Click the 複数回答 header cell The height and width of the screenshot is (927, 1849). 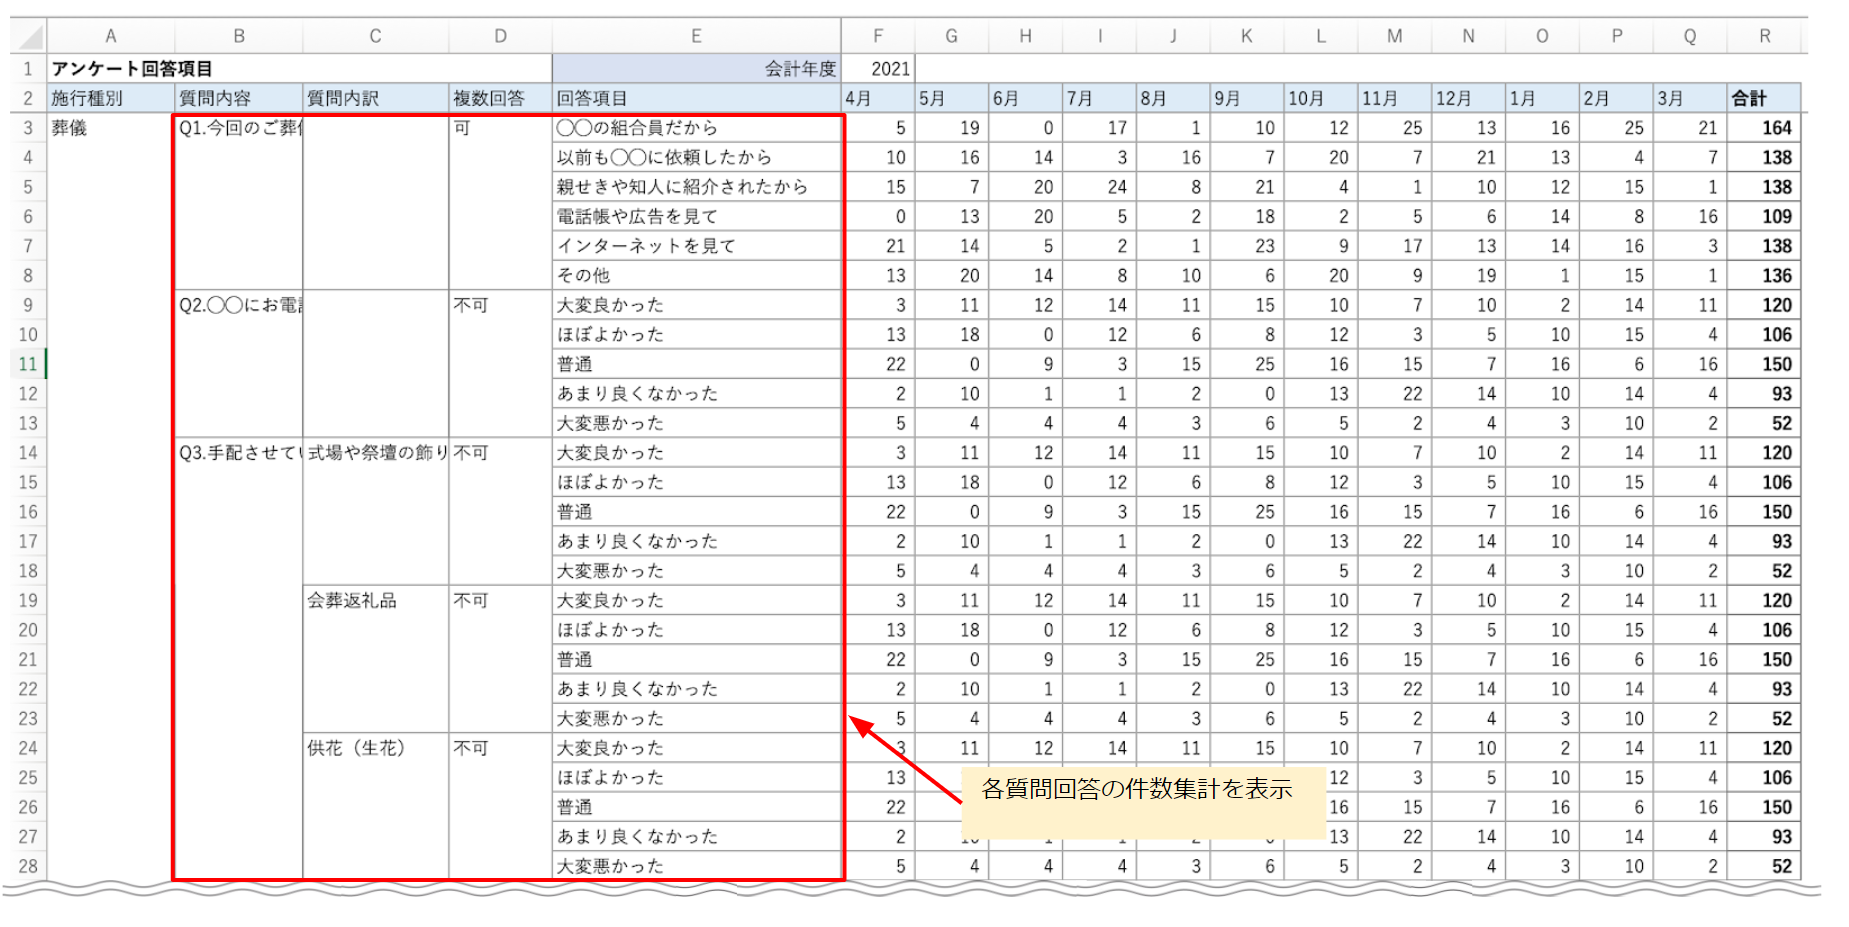click(x=500, y=99)
